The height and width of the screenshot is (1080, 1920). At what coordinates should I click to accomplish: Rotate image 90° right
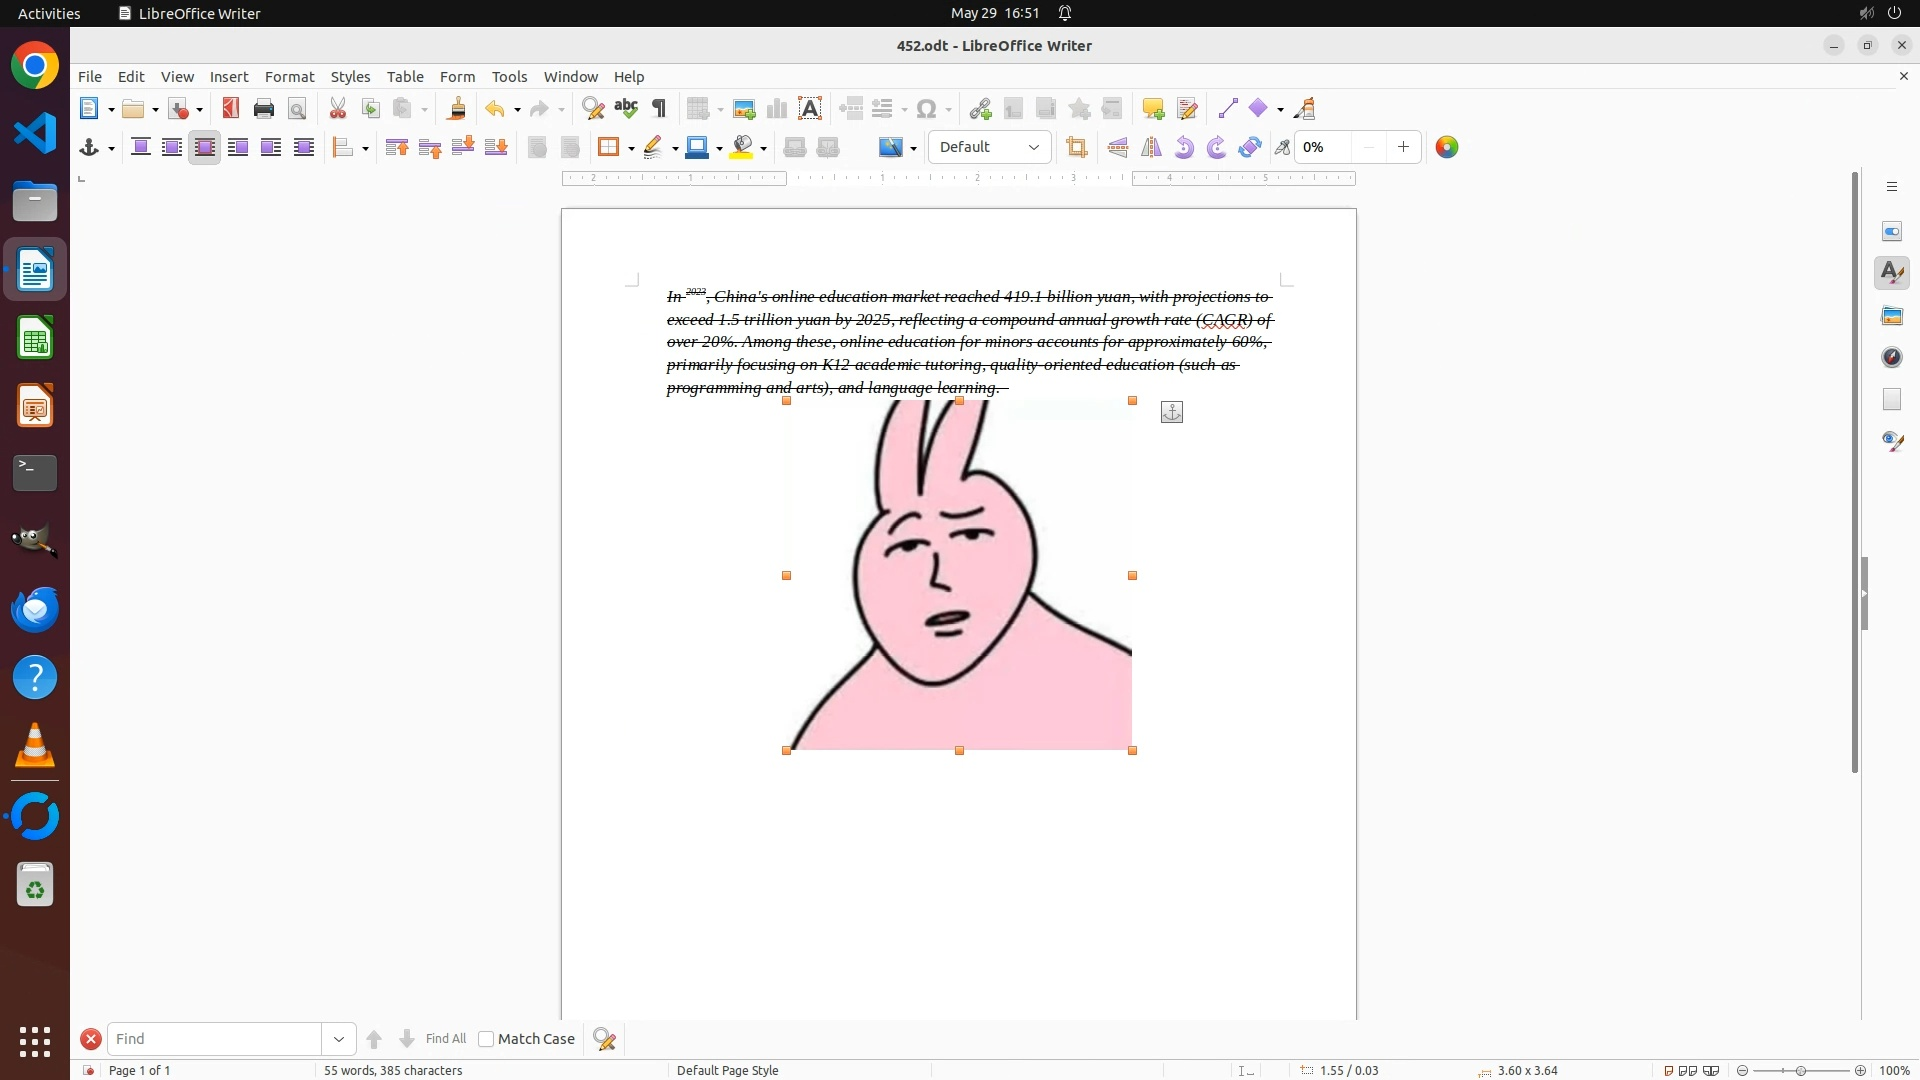1217,148
